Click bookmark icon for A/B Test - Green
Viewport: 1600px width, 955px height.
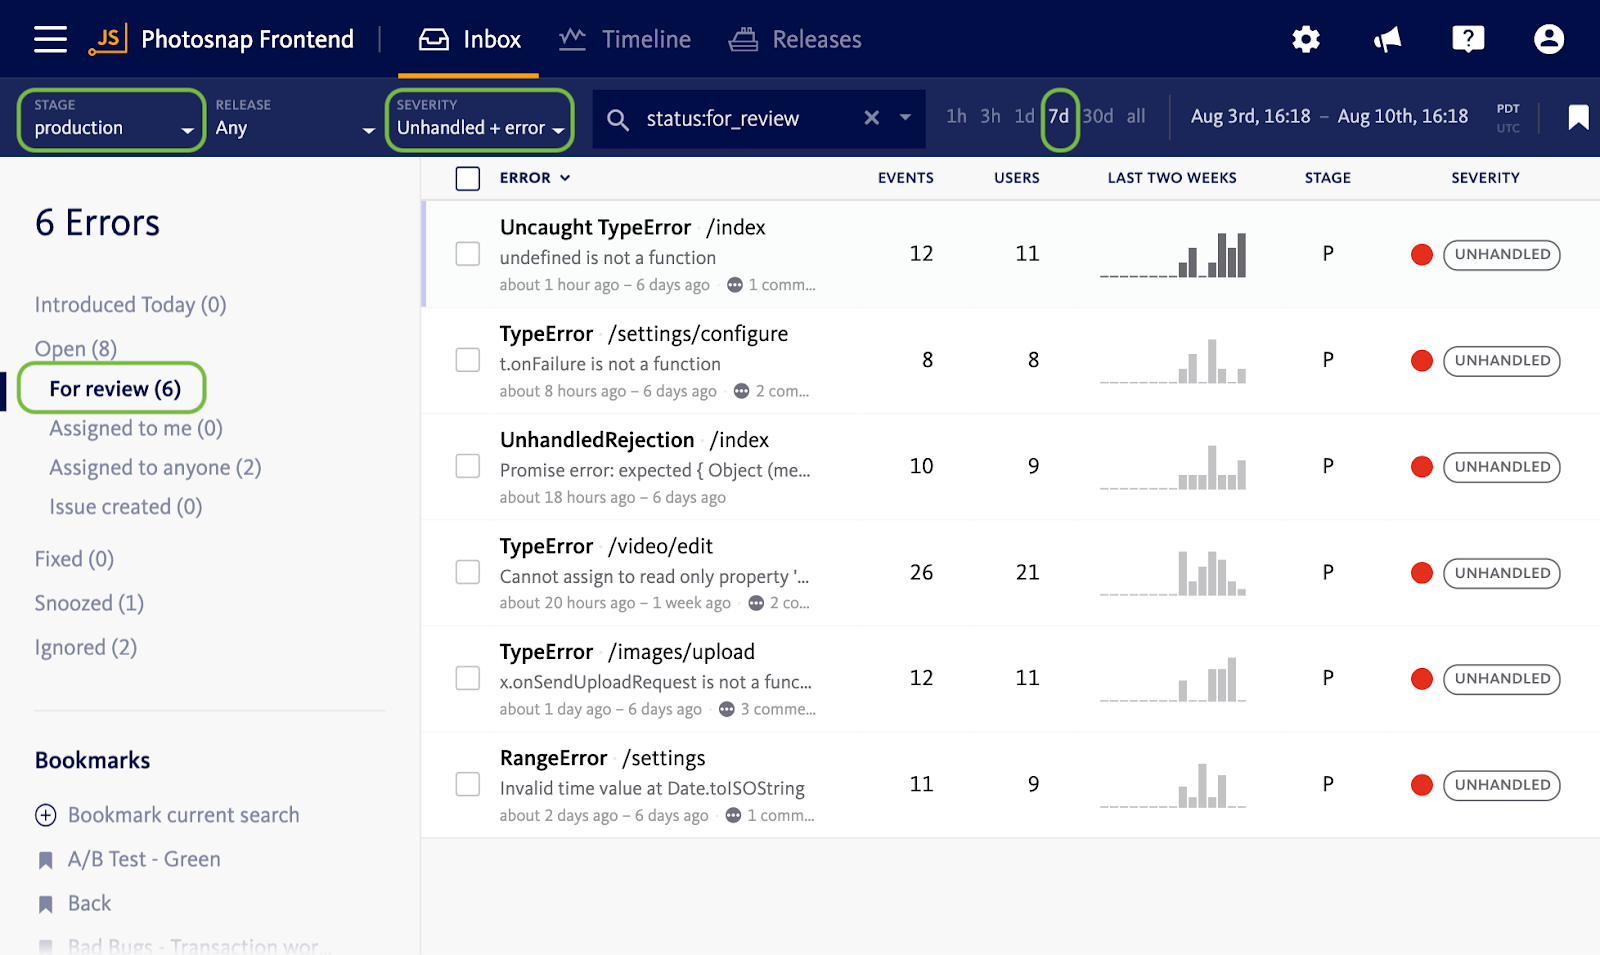pyautogui.click(x=46, y=860)
